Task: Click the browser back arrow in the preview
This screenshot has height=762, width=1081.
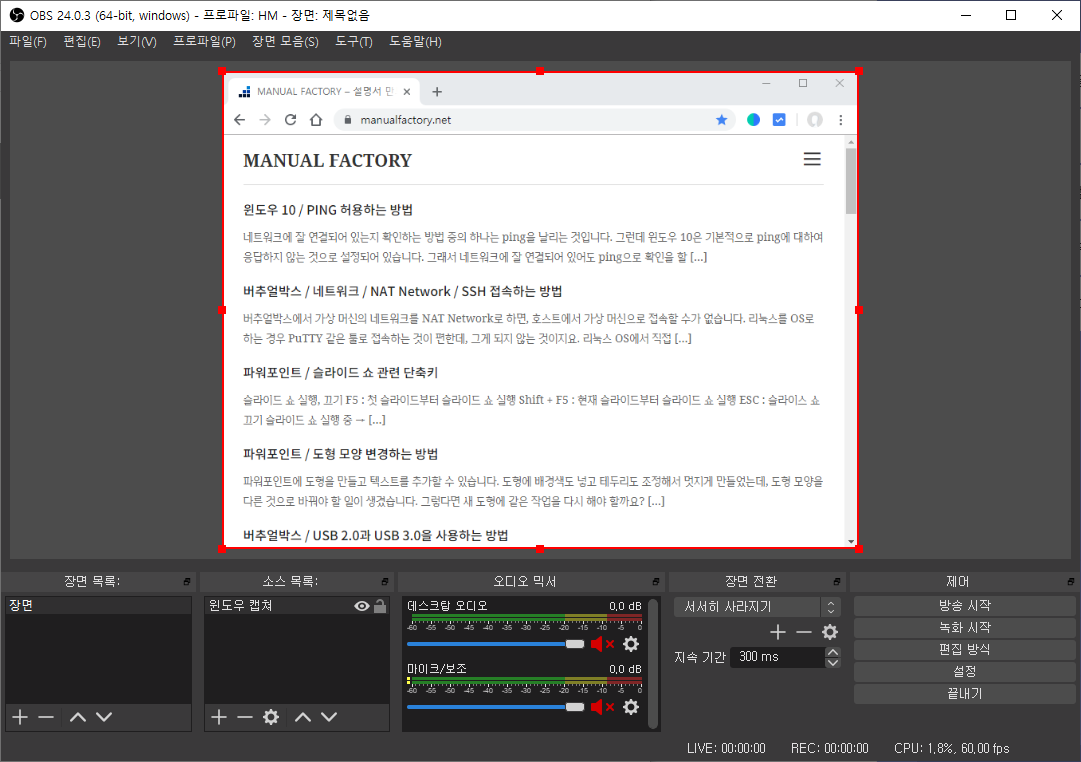Action: [239, 120]
